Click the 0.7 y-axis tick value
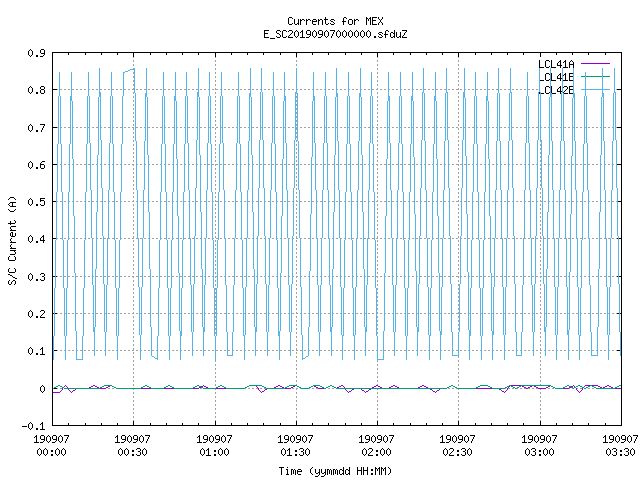 pos(36,128)
